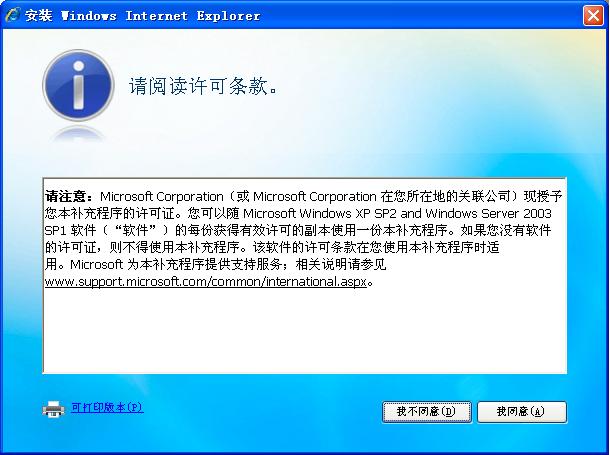The height and width of the screenshot is (455, 610).
Task: Click the 安装 Windows Internet Explorer title text
Action: tap(142, 16)
